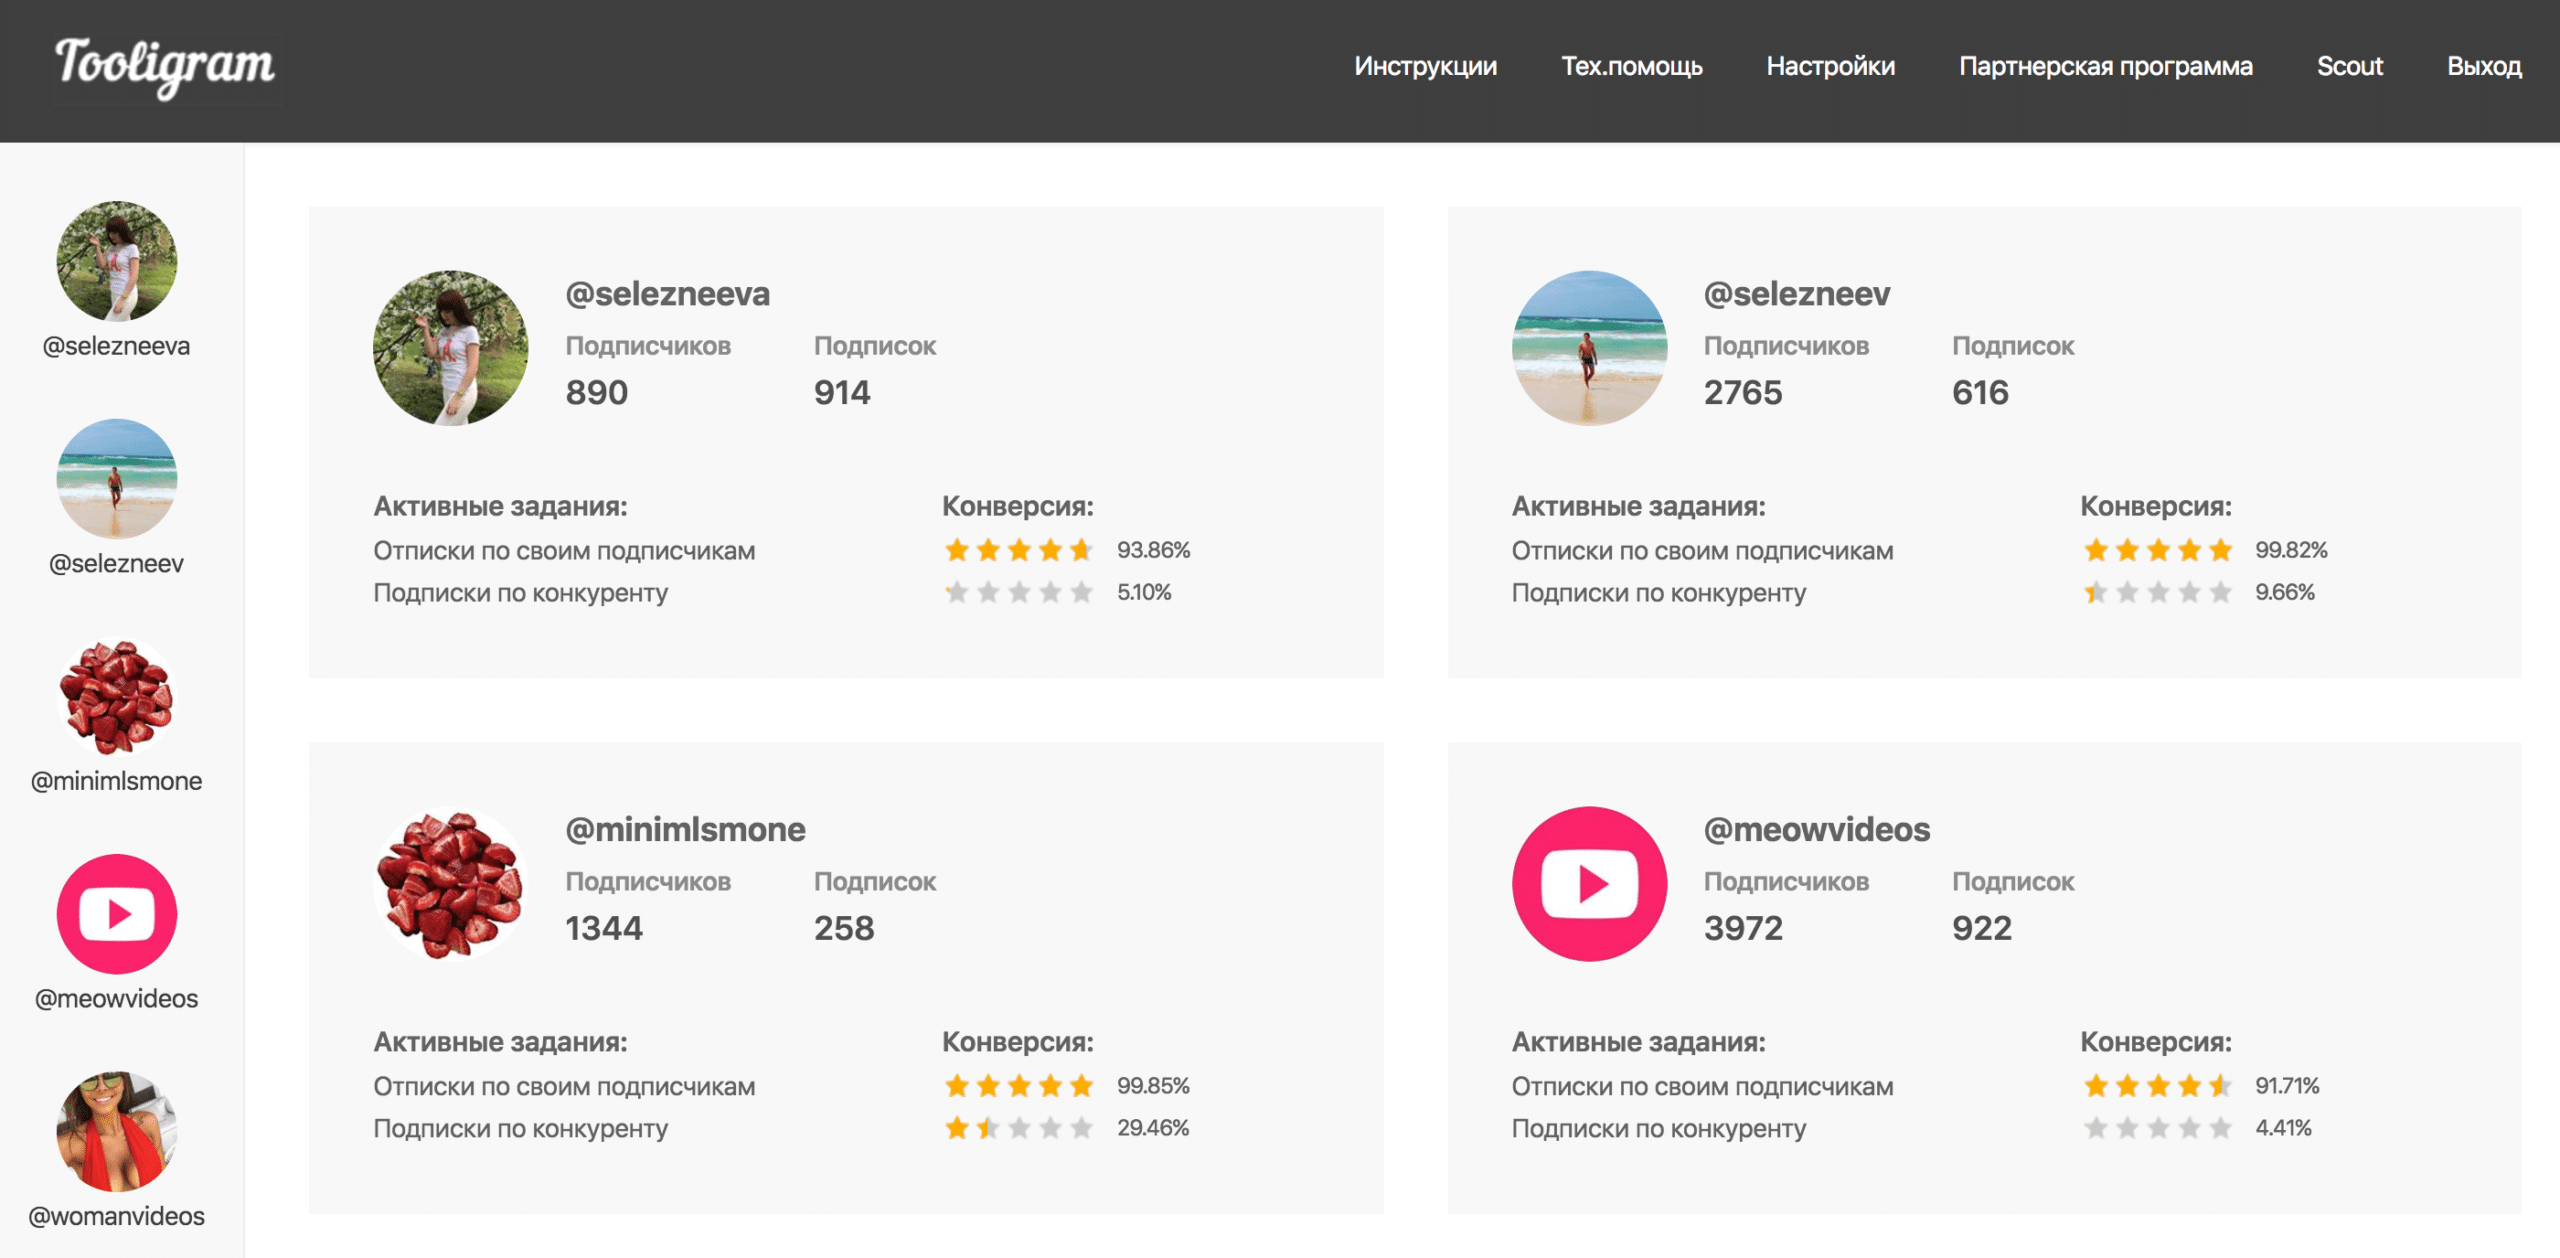This screenshot has height=1258, width=2560.
Task: Click the 99.82% star rating for @selezneev
Action: (2157, 550)
